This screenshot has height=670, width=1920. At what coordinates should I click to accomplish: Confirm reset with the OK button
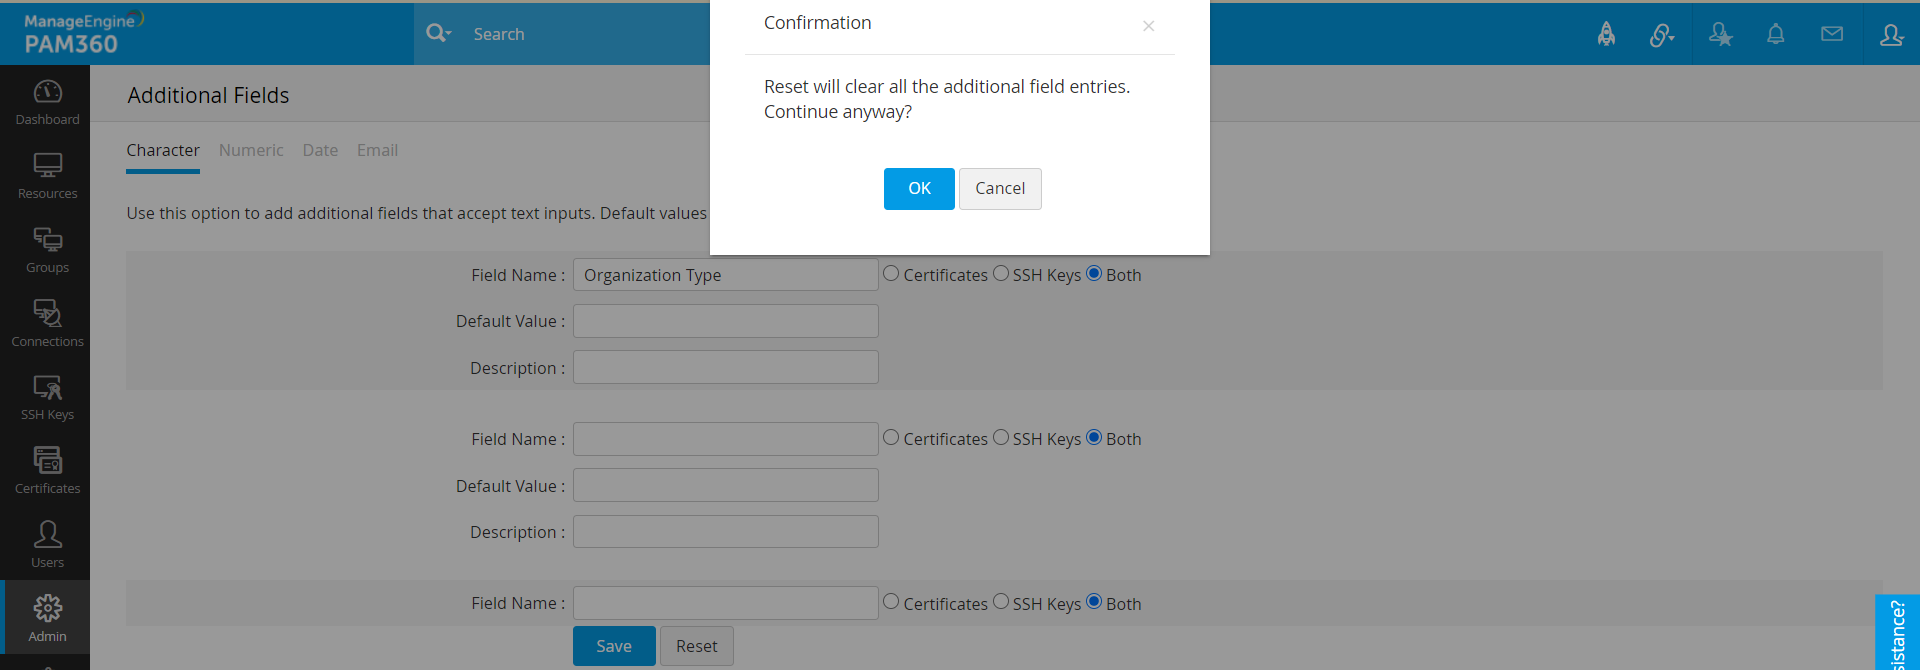click(x=918, y=189)
